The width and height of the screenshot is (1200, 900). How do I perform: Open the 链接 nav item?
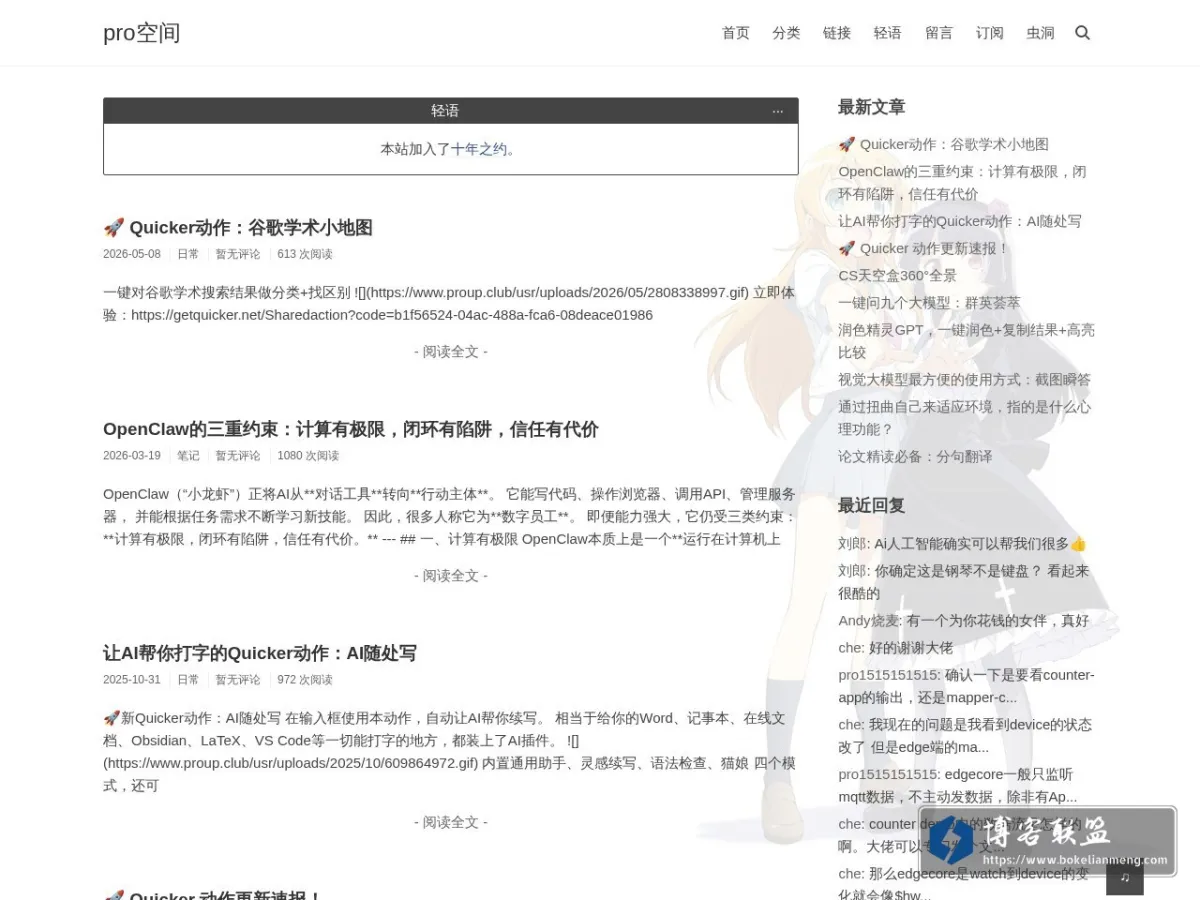coord(837,33)
